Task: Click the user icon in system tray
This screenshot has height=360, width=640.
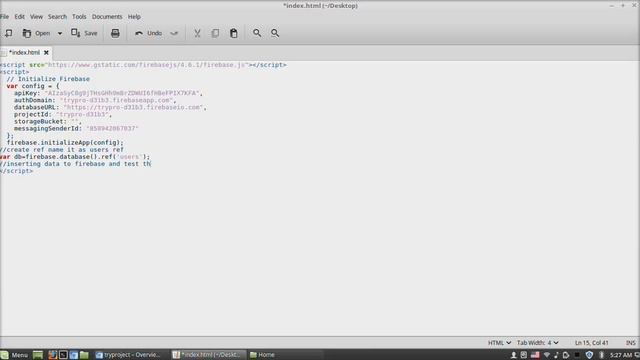Action: [514, 355]
